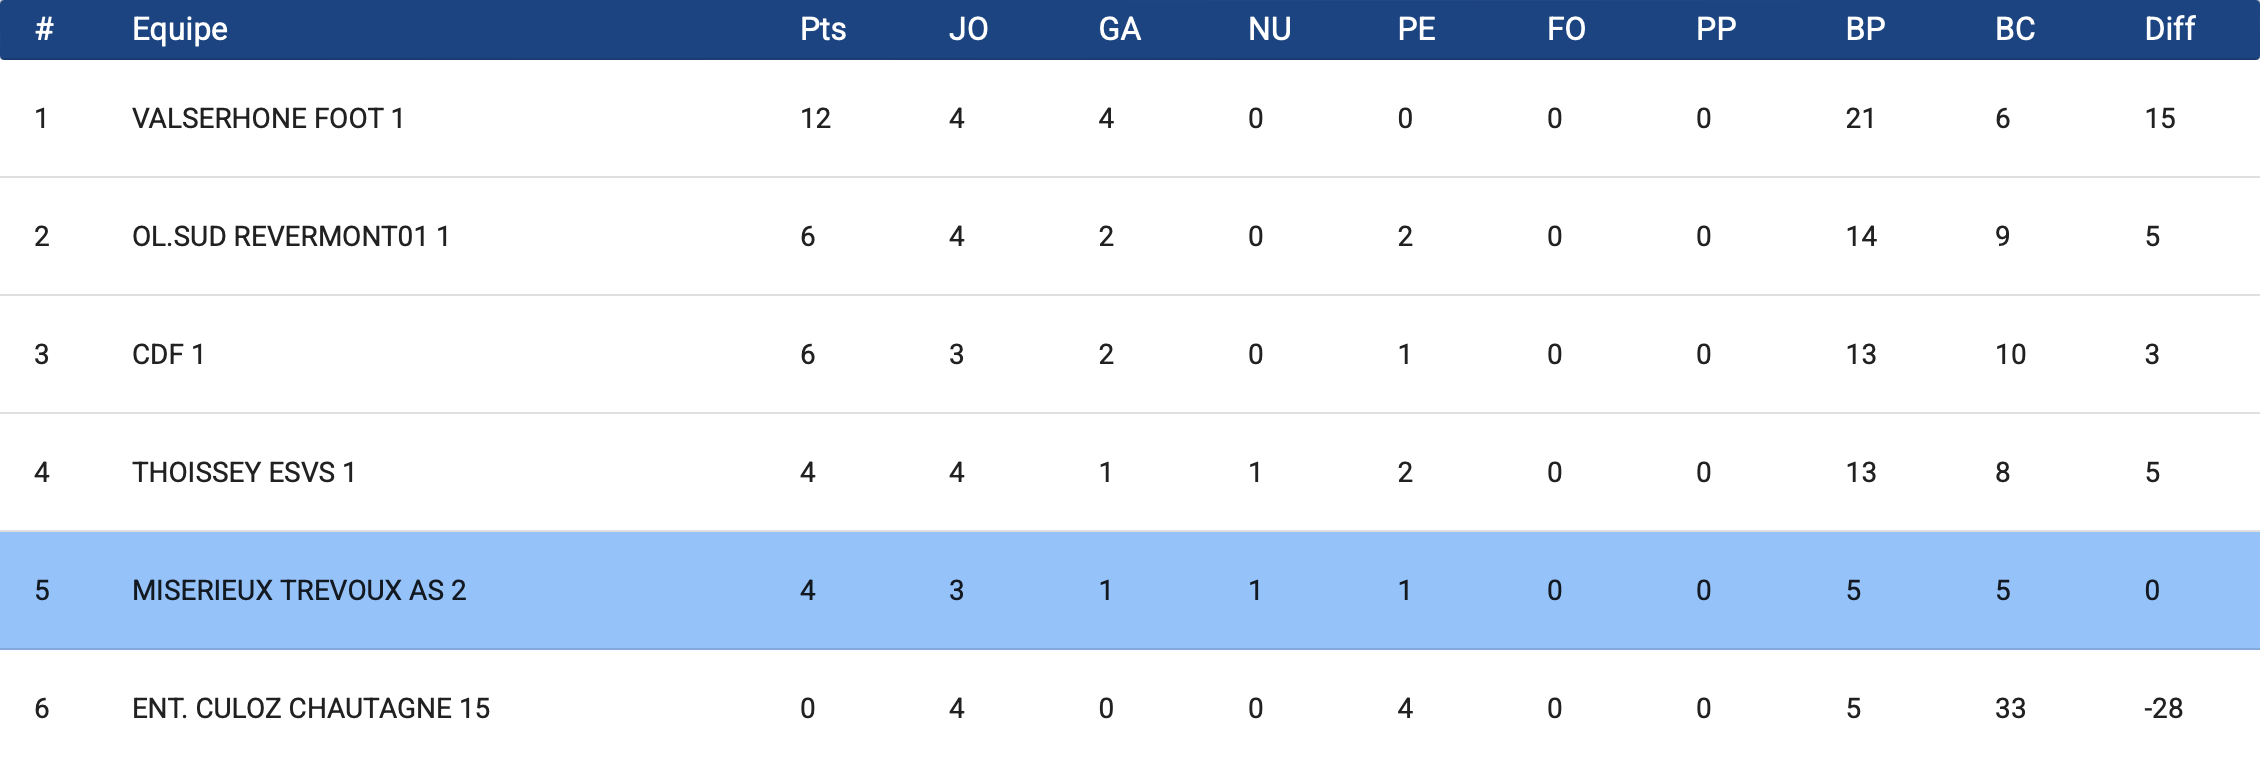Click the BP column header
Screen dimensions: 2260x764
click(1865, 29)
